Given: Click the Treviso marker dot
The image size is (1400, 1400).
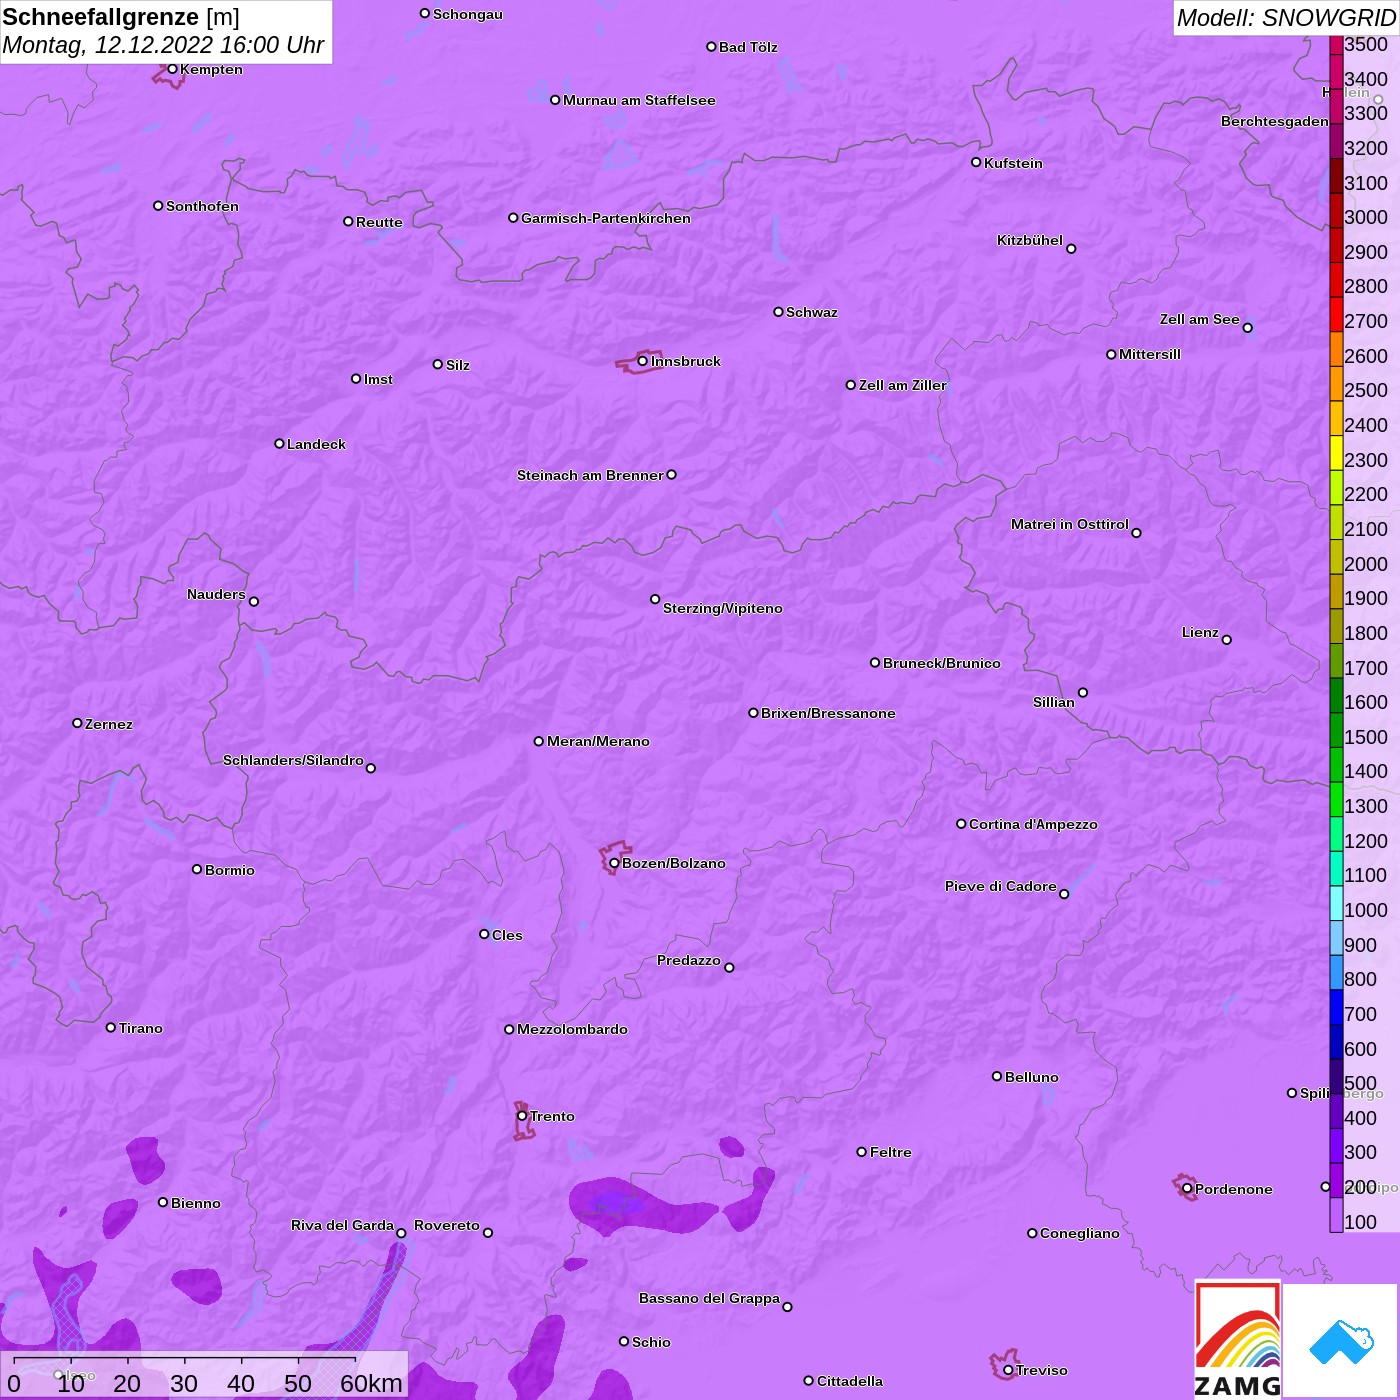Looking at the screenshot, I should [1008, 1370].
